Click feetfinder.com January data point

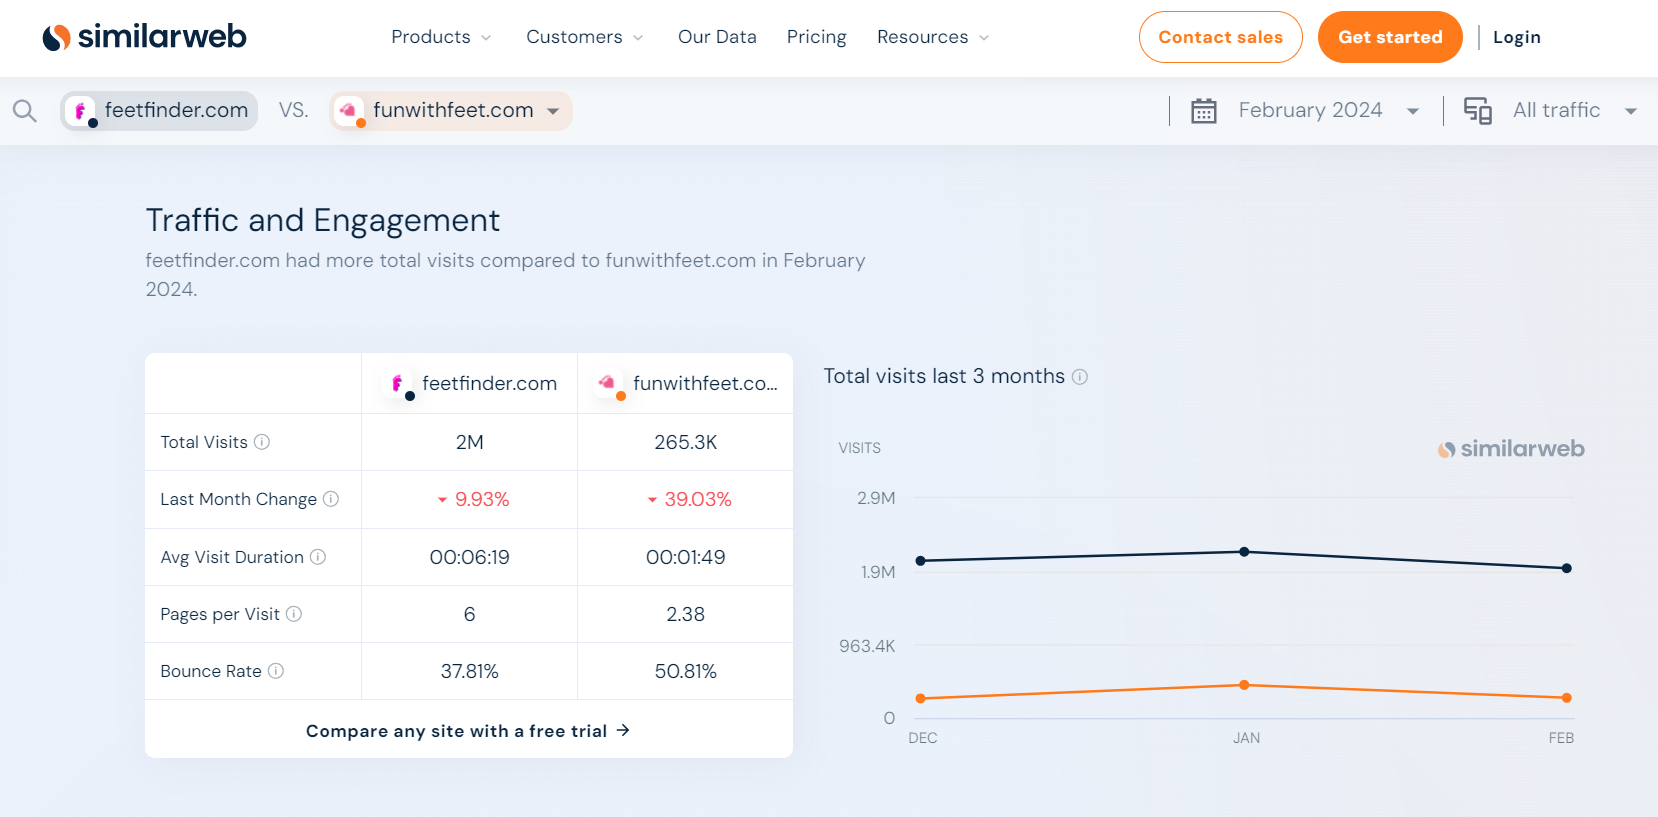pyautogui.click(x=1244, y=552)
